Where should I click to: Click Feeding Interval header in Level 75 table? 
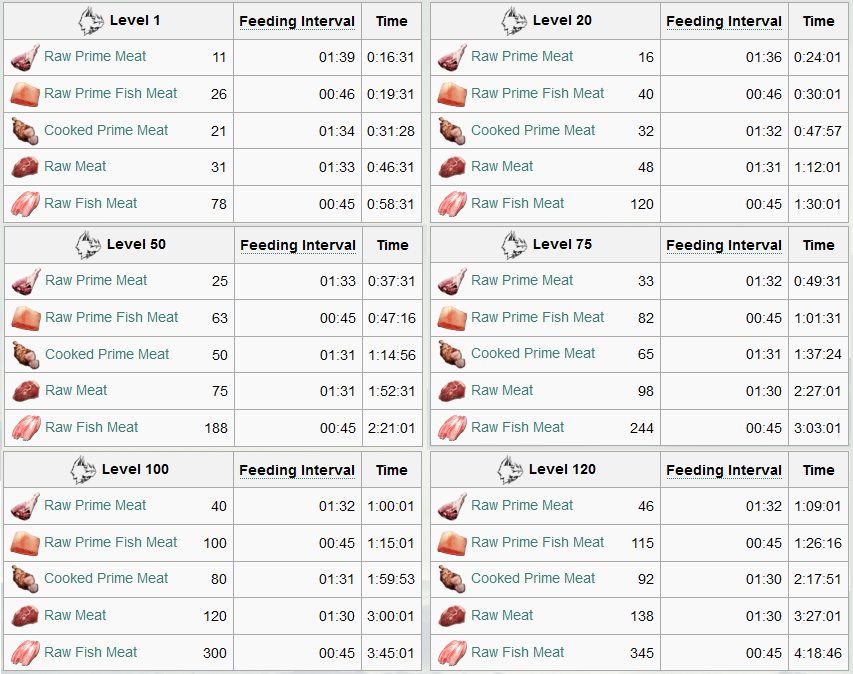point(724,245)
